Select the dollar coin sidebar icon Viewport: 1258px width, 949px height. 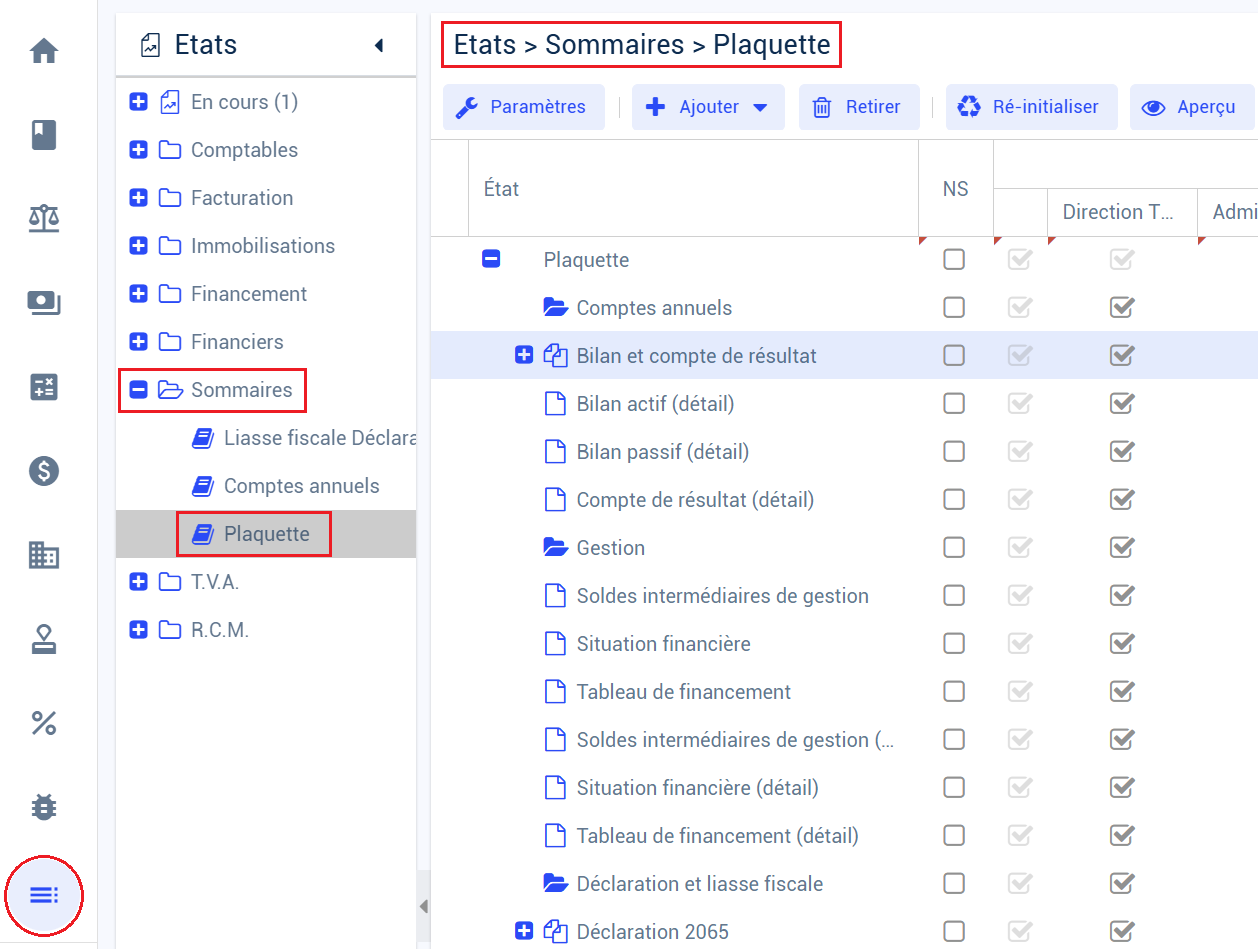(44, 471)
